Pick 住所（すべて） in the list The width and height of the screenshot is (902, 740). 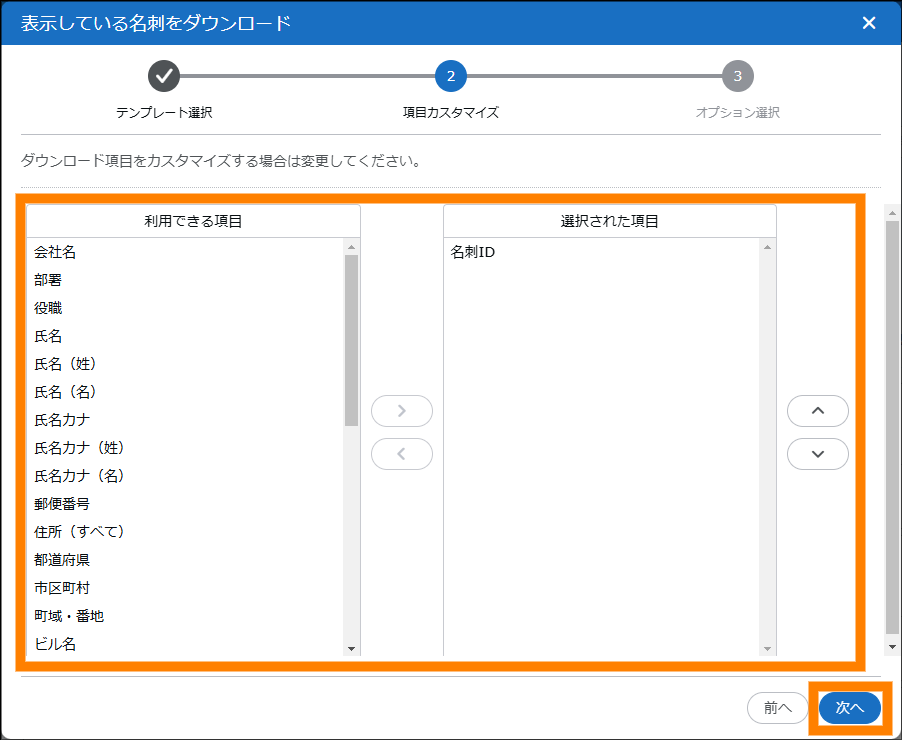[79, 532]
